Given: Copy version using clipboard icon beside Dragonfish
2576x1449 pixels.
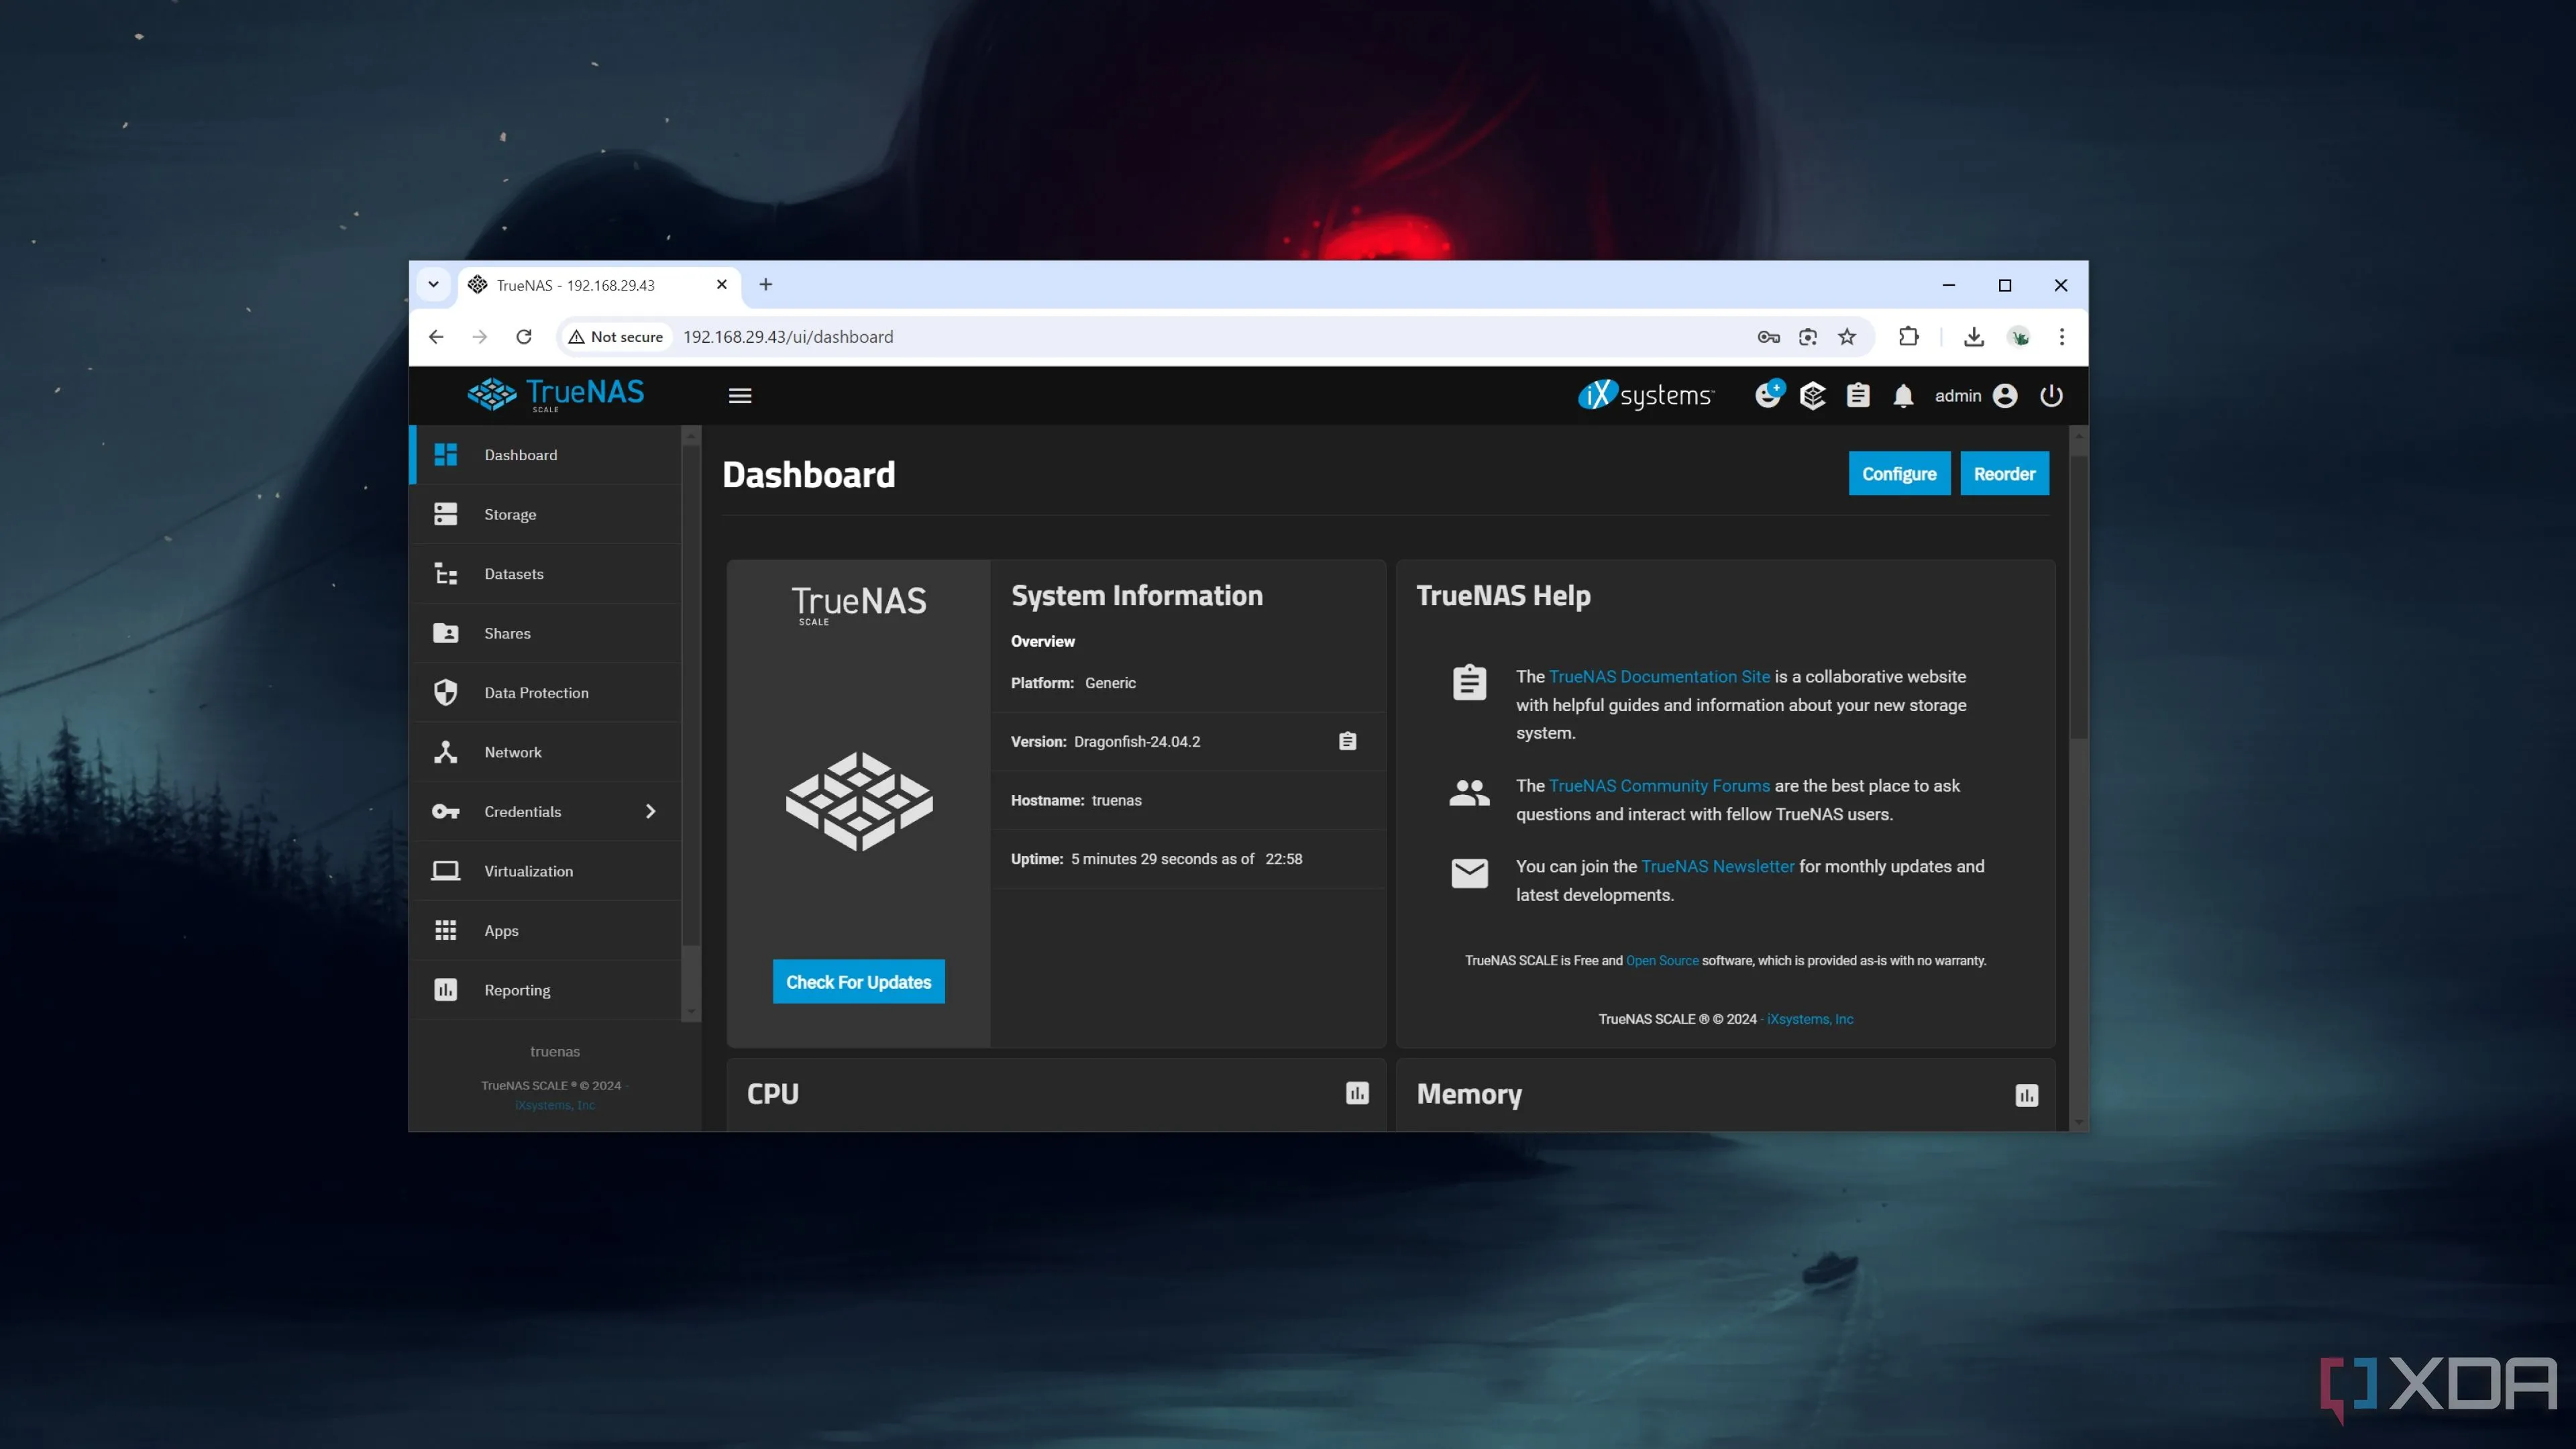Looking at the screenshot, I should point(1347,741).
